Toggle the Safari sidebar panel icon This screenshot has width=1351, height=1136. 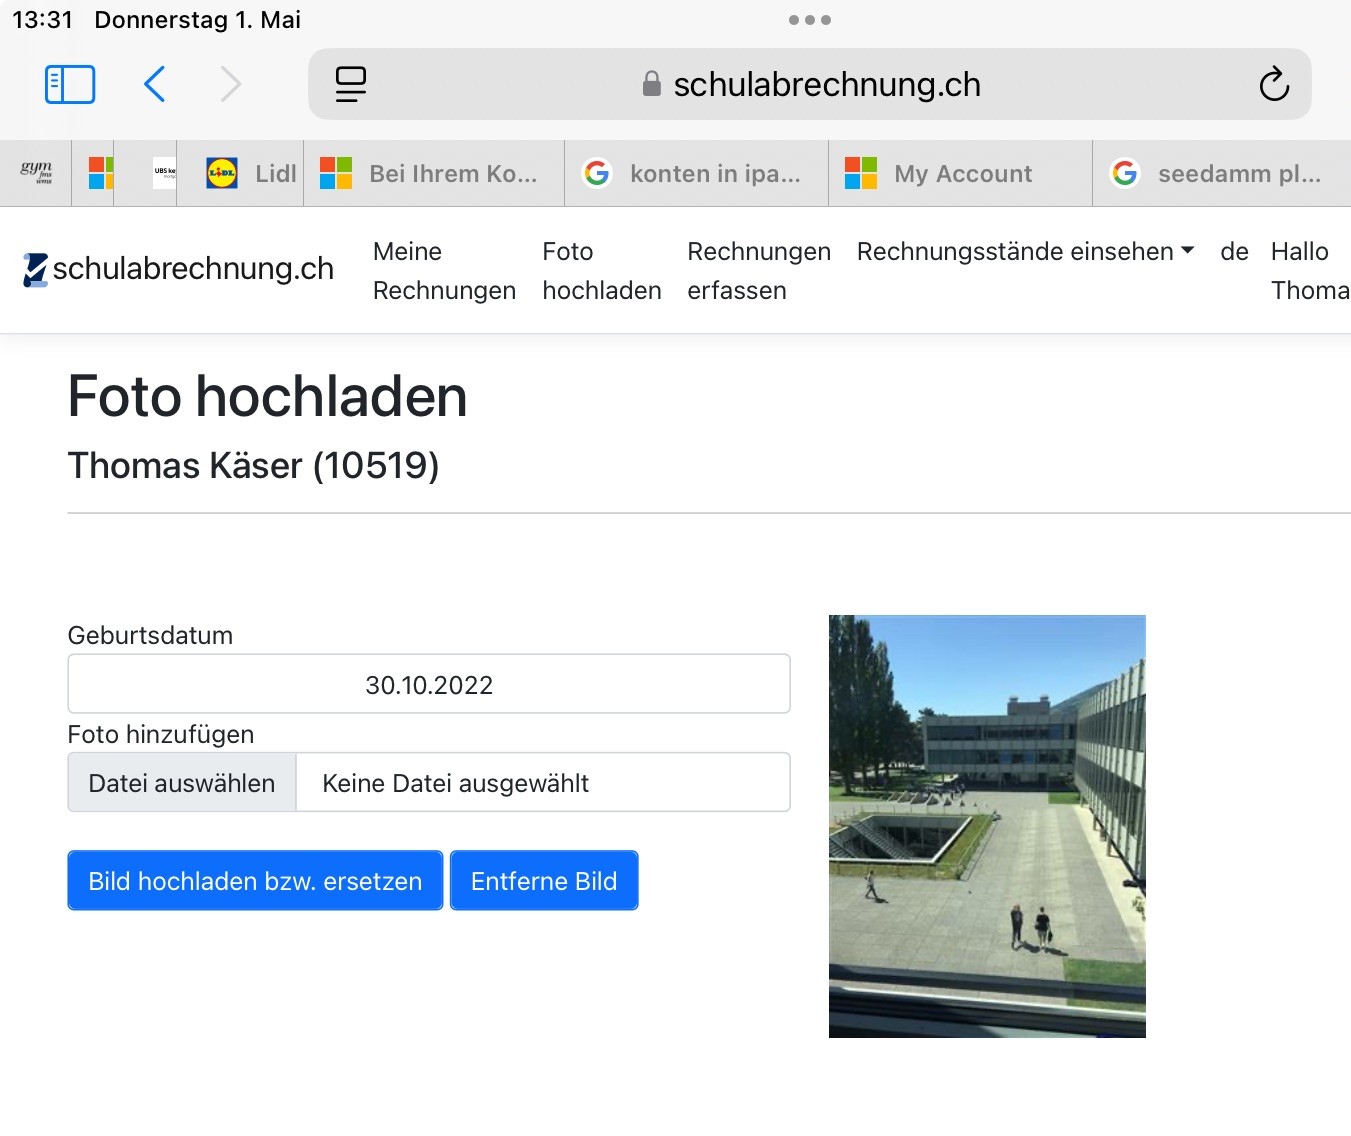click(x=70, y=85)
